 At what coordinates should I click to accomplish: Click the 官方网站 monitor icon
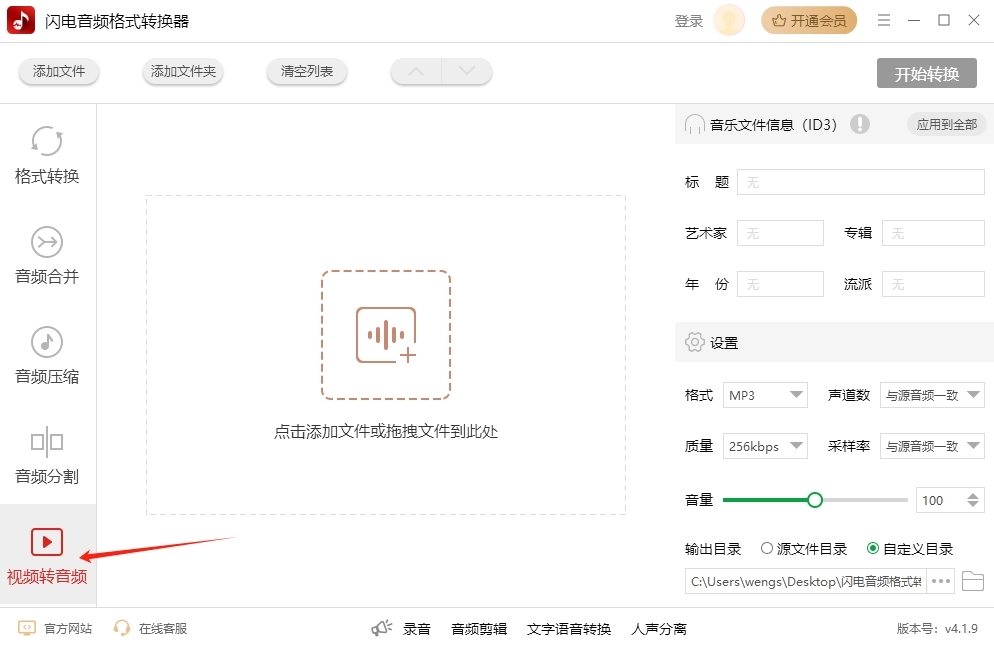[27, 628]
